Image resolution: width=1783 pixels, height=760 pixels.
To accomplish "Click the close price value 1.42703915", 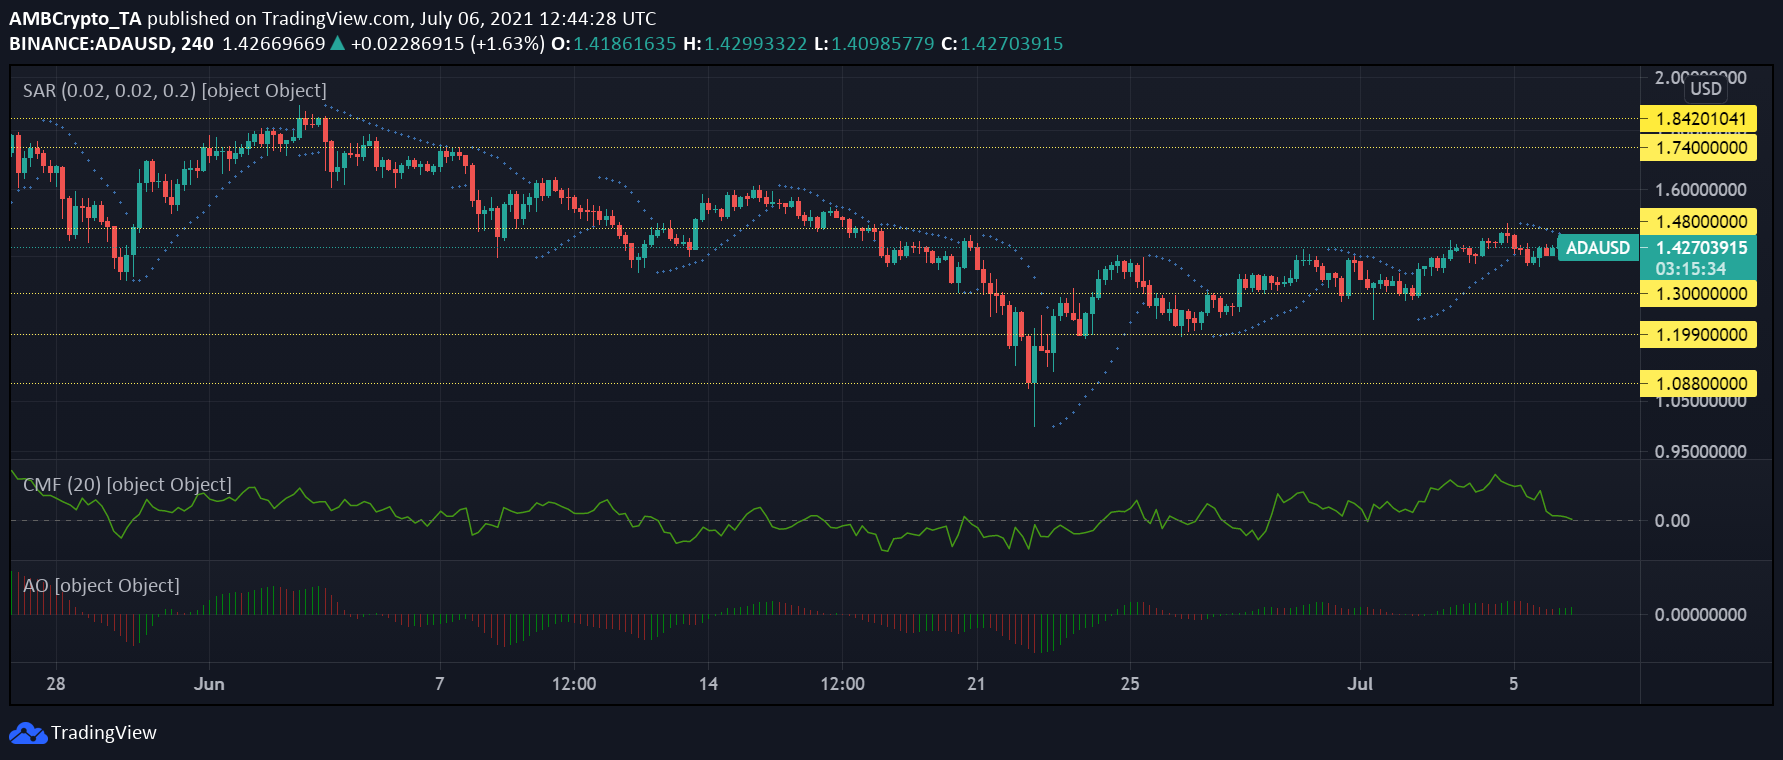I will (1012, 44).
